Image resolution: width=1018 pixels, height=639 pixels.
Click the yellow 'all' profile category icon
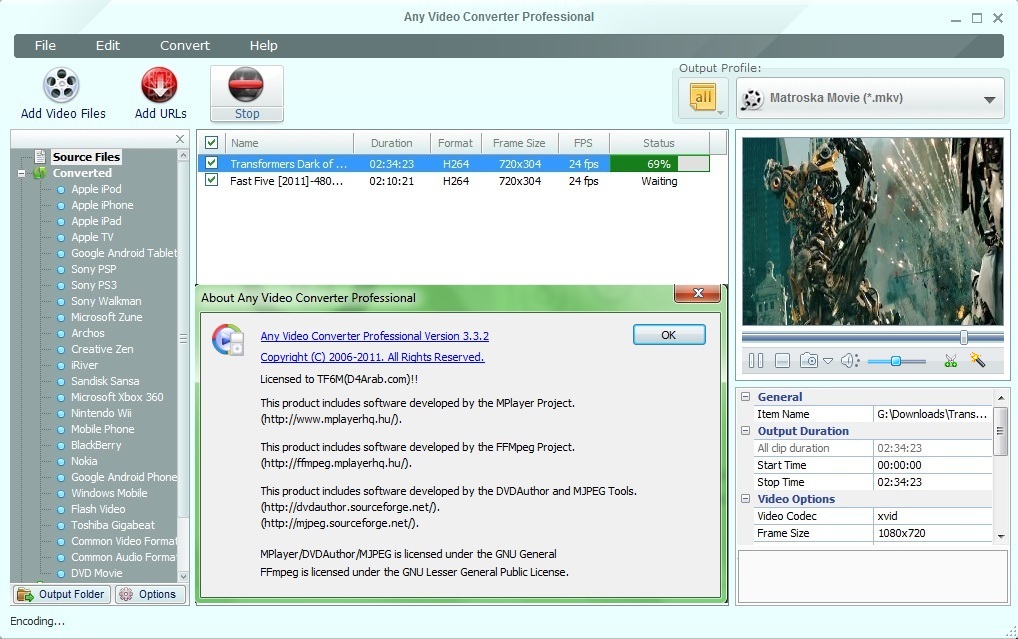coord(703,97)
